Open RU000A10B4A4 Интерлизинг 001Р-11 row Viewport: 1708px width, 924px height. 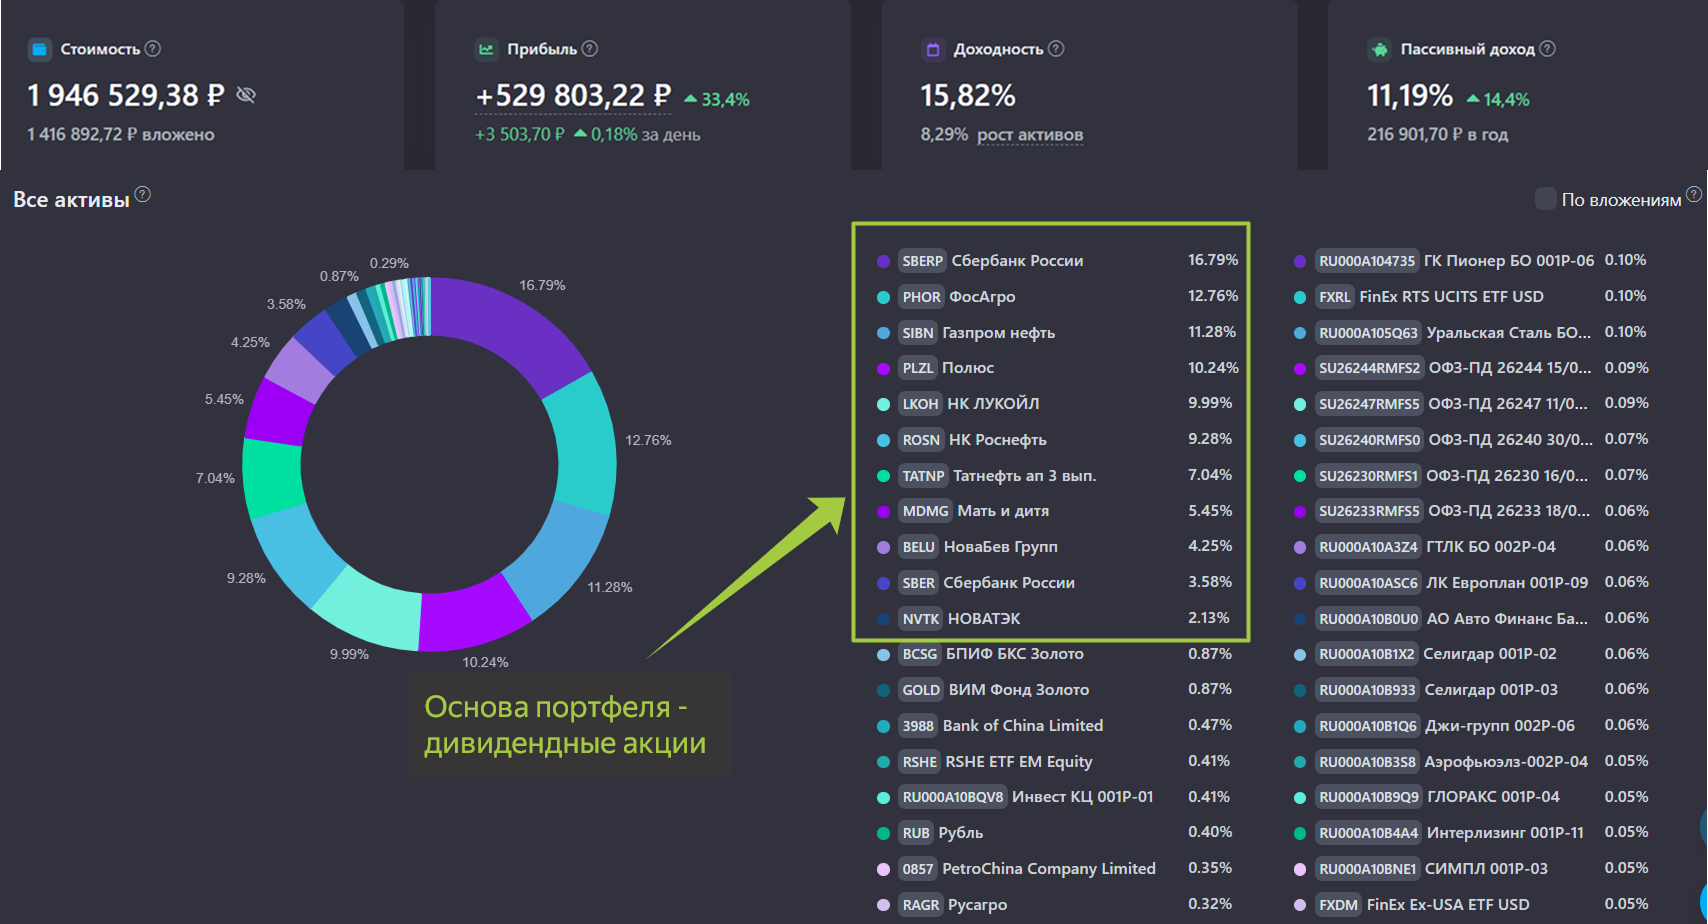pos(1471,833)
